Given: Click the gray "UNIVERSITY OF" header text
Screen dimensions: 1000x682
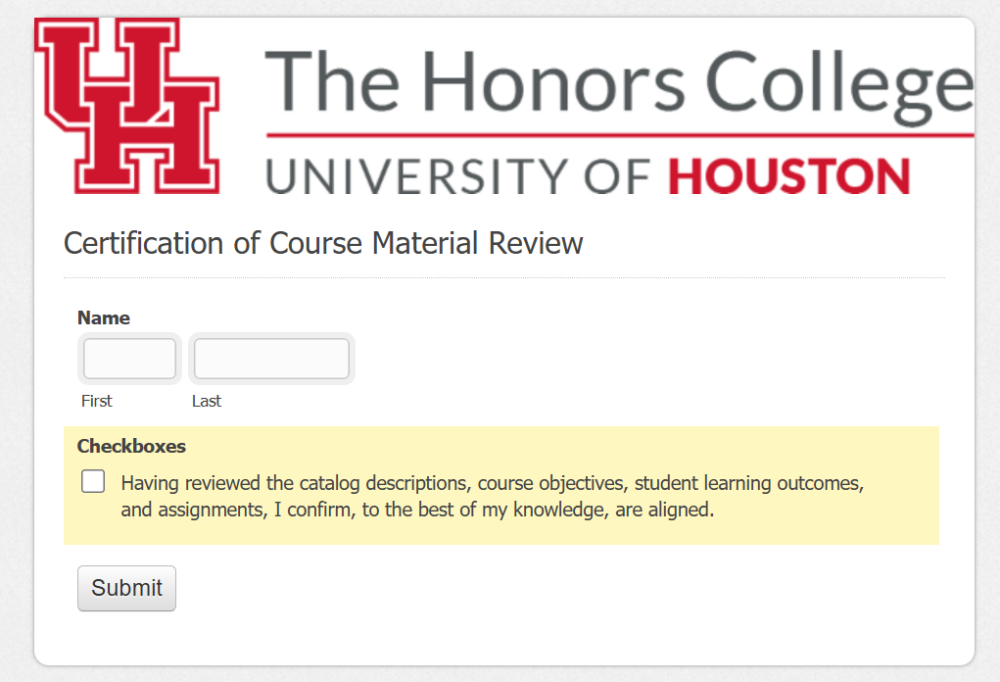Looking at the screenshot, I should (460, 176).
